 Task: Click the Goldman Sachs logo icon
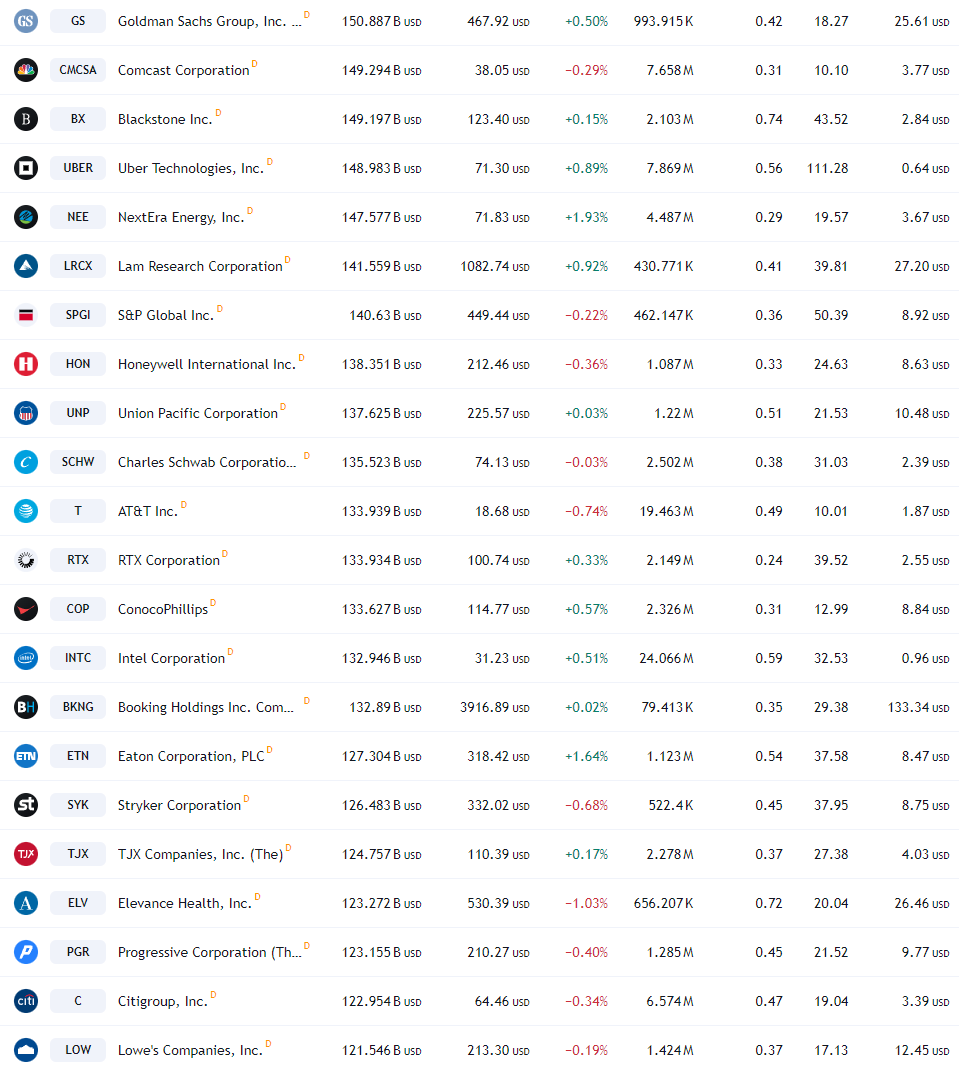[26, 21]
